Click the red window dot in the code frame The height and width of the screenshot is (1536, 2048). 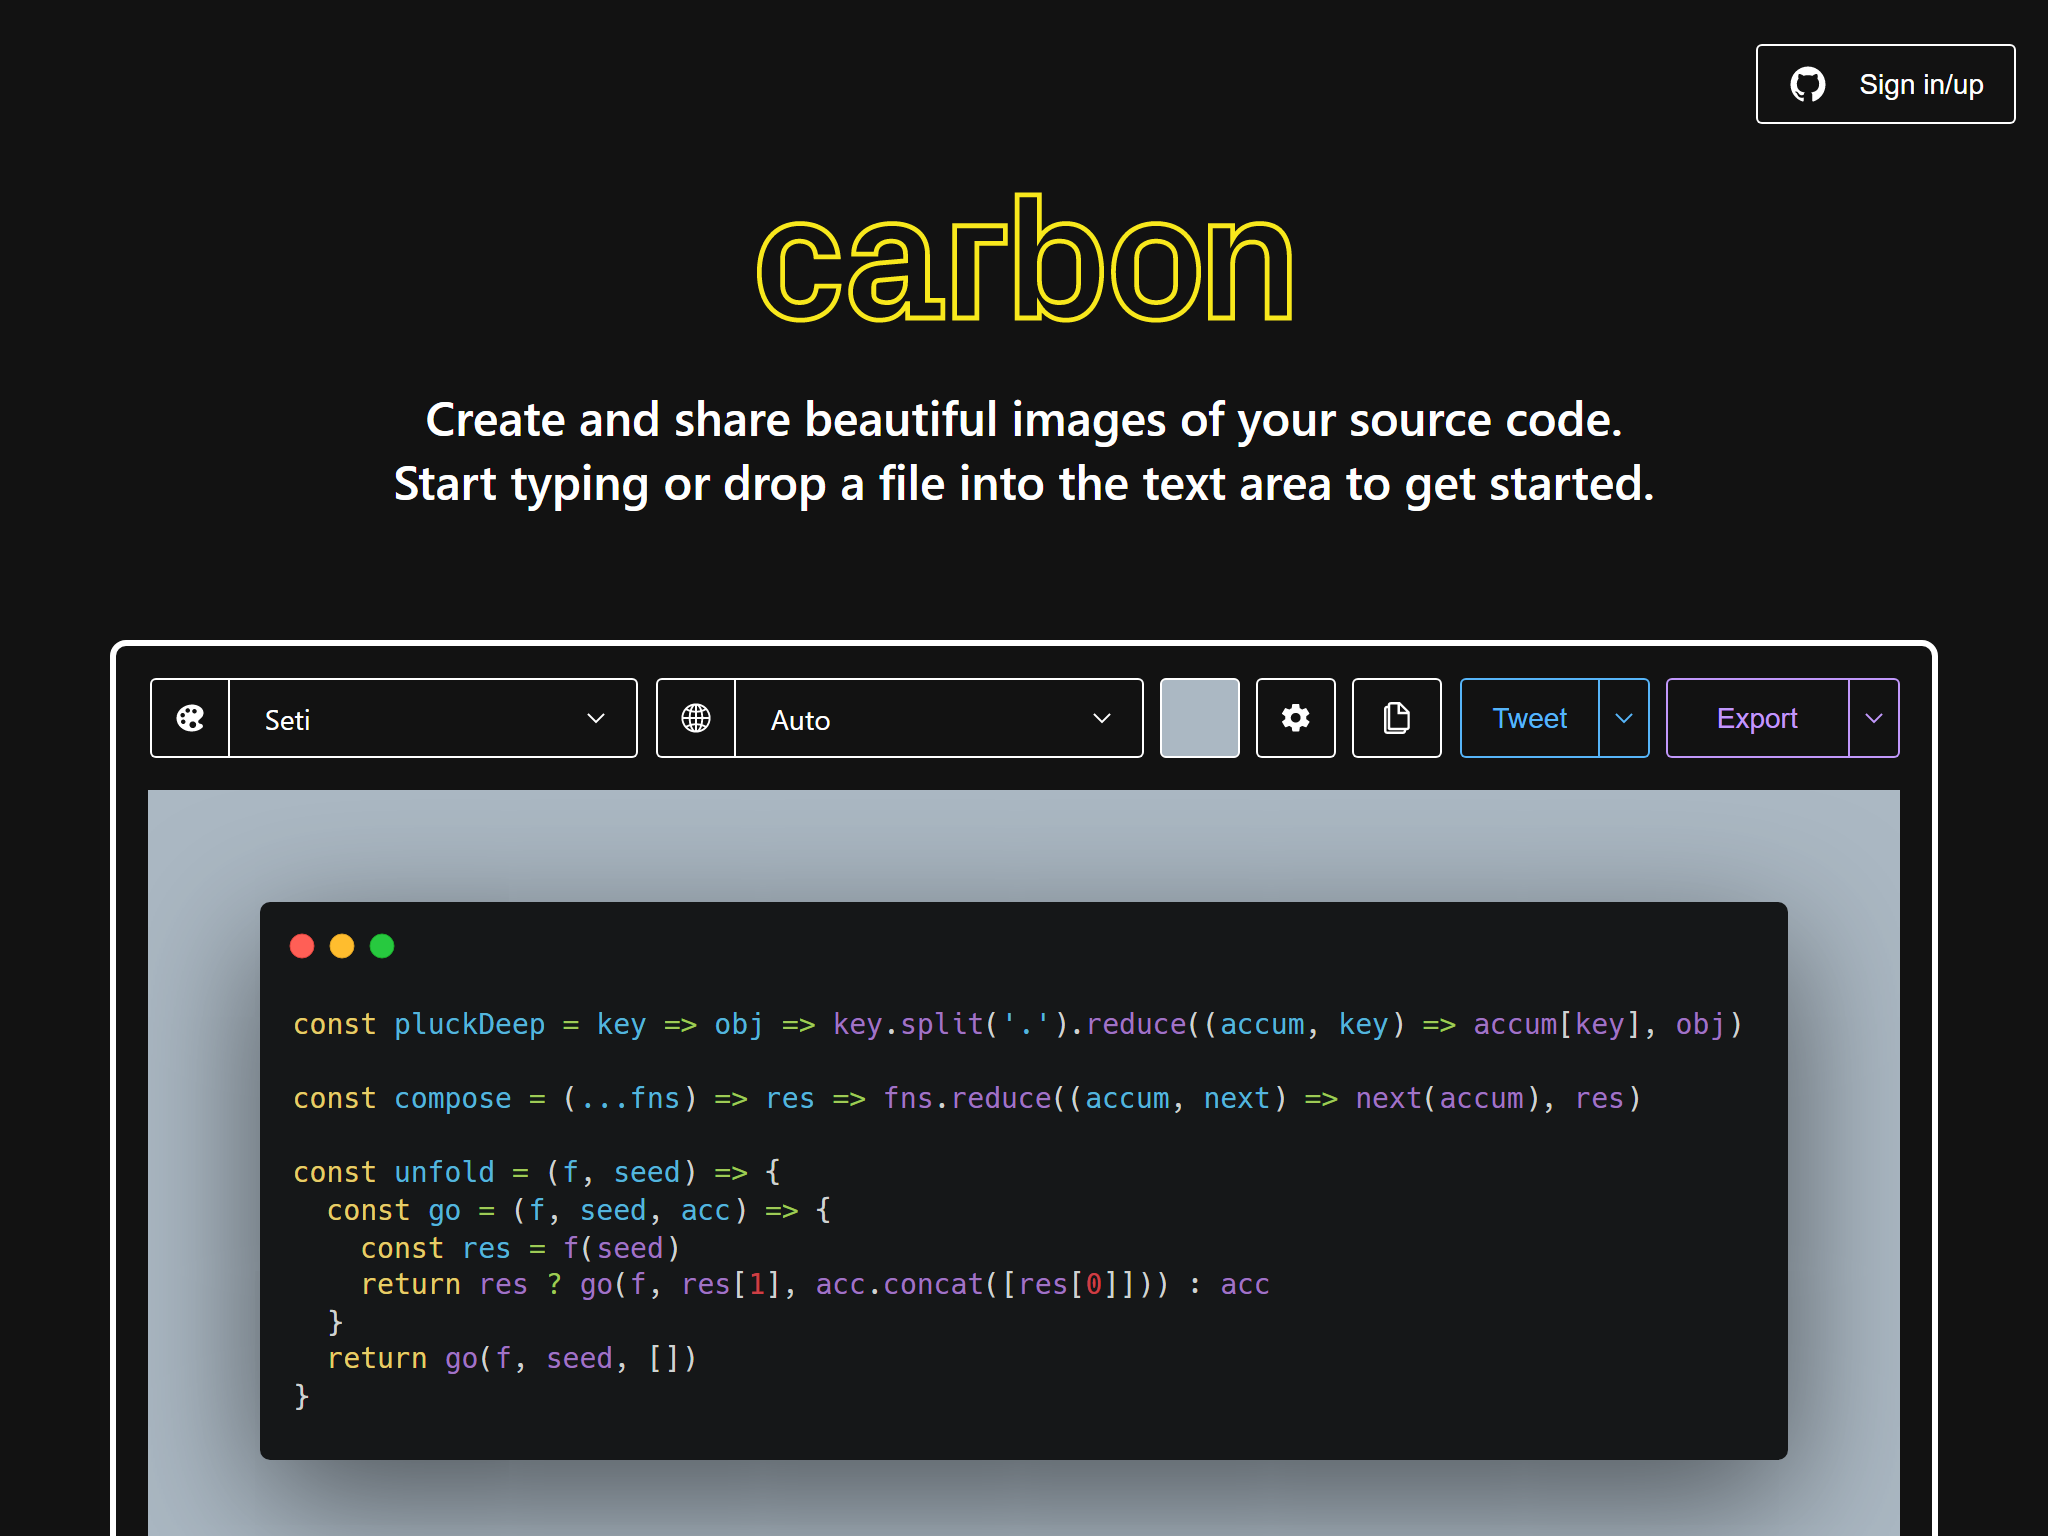pos(303,945)
